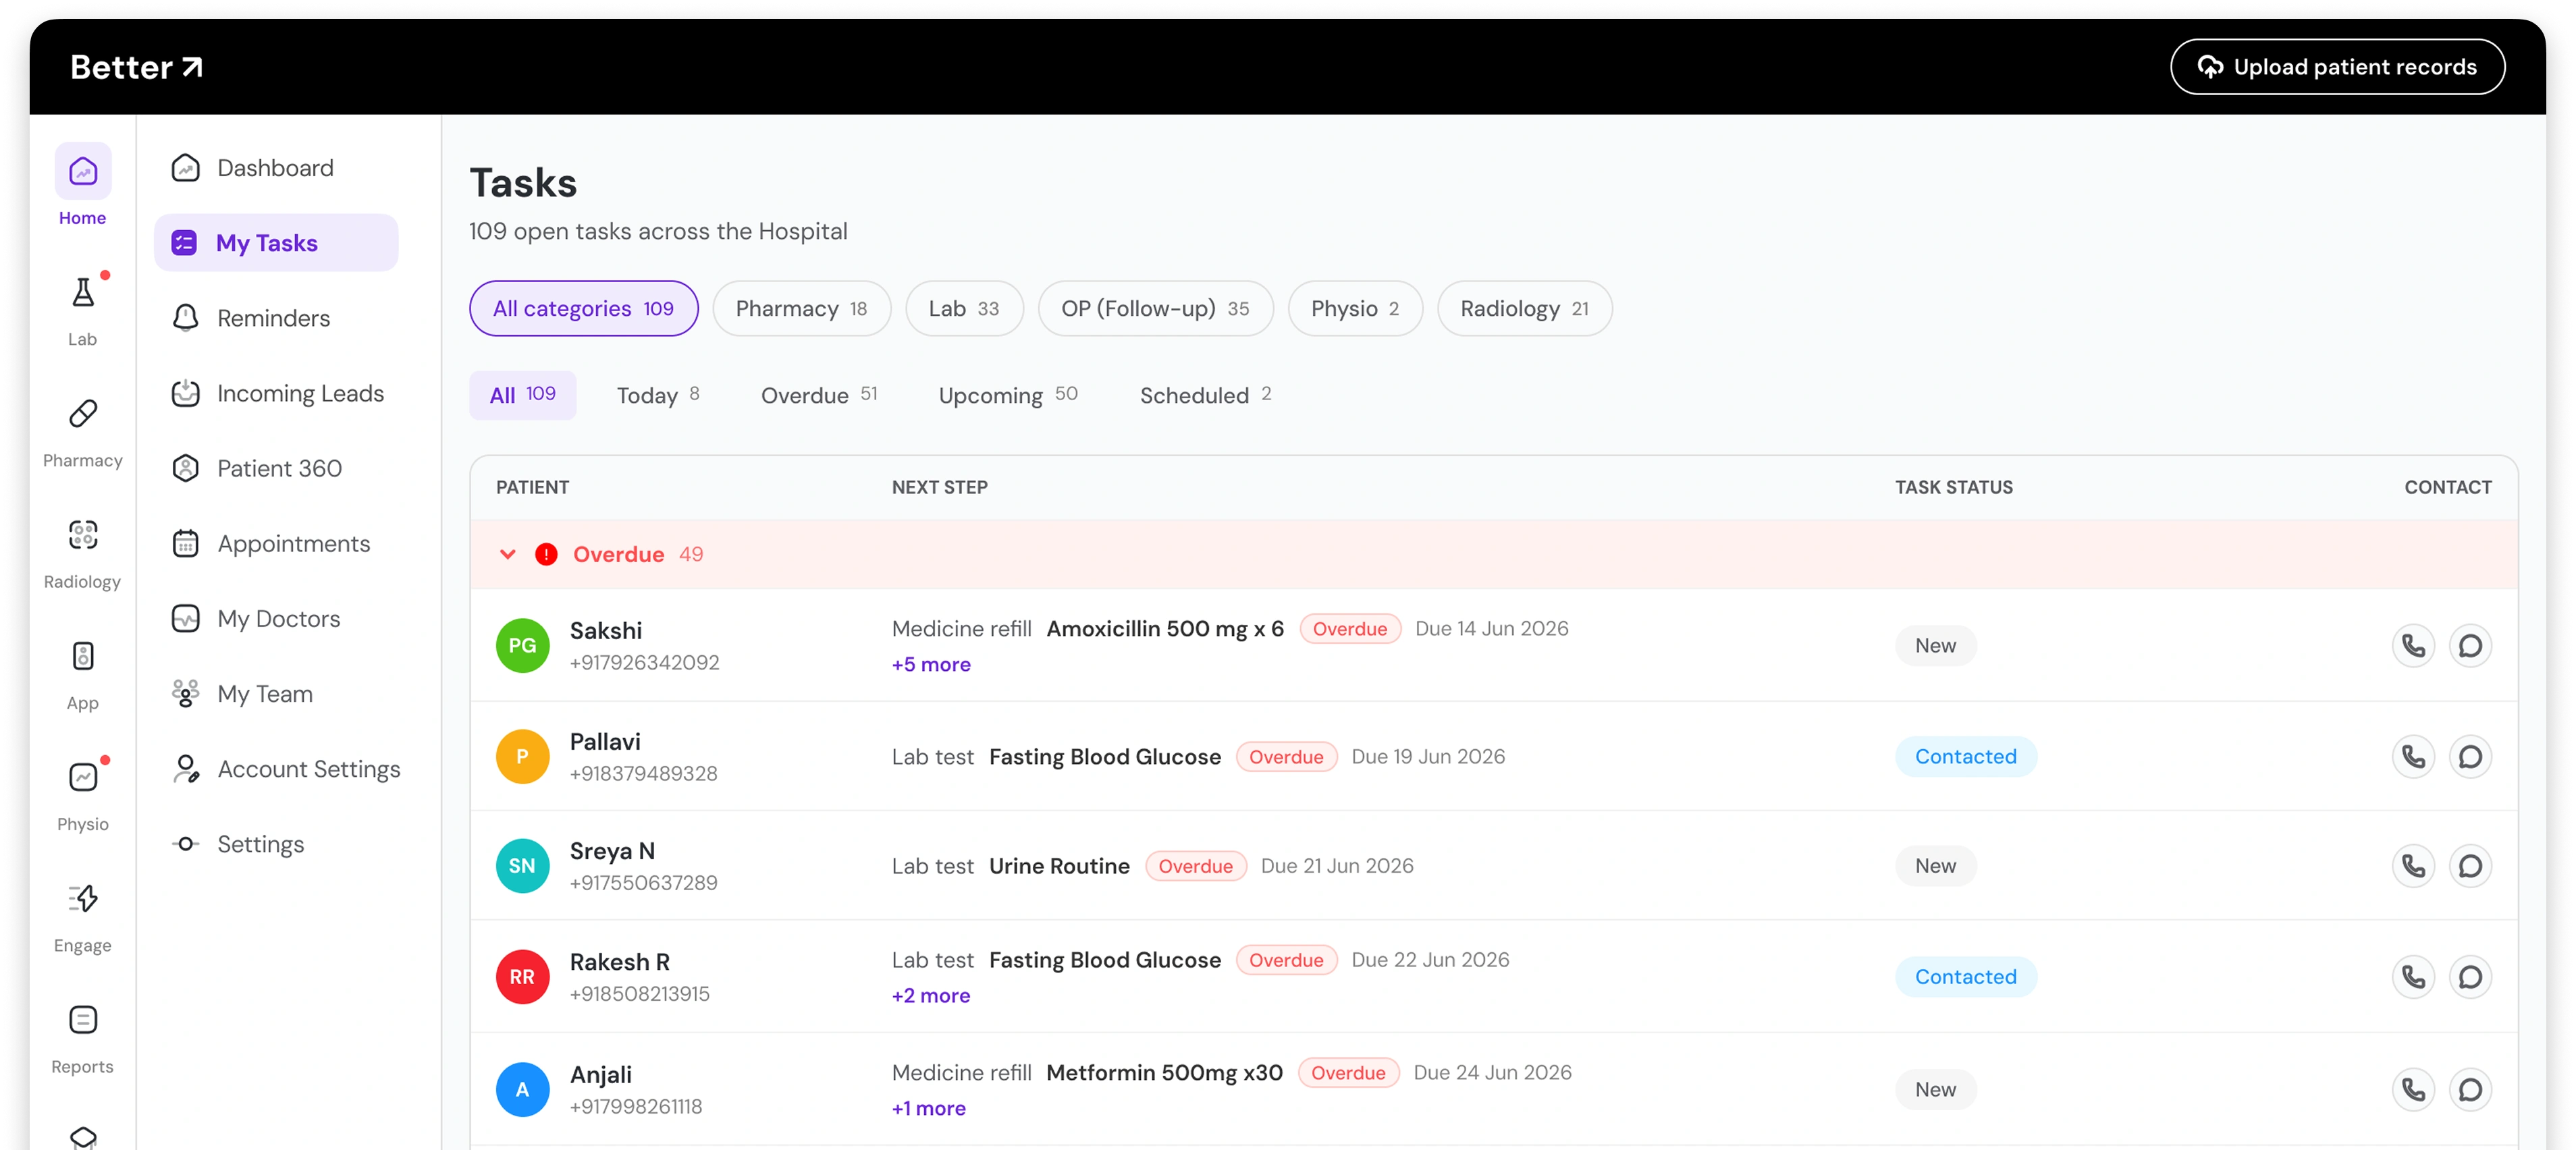Viewport: 2576px width, 1150px height.
Task: Open the Lab flask icon in sidebar
Action: pyautogui.click(x=83, y=292)
